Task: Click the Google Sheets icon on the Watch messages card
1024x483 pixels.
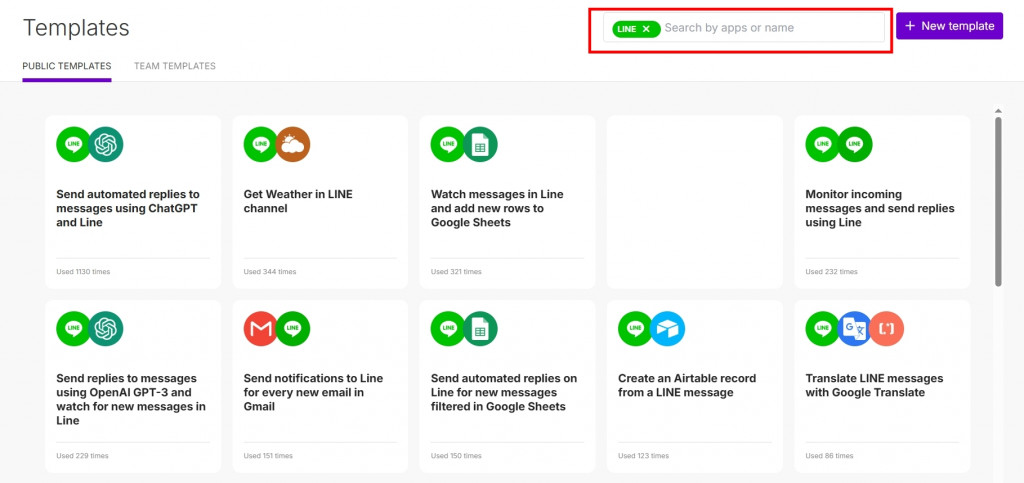Action: tap(481, 144)
